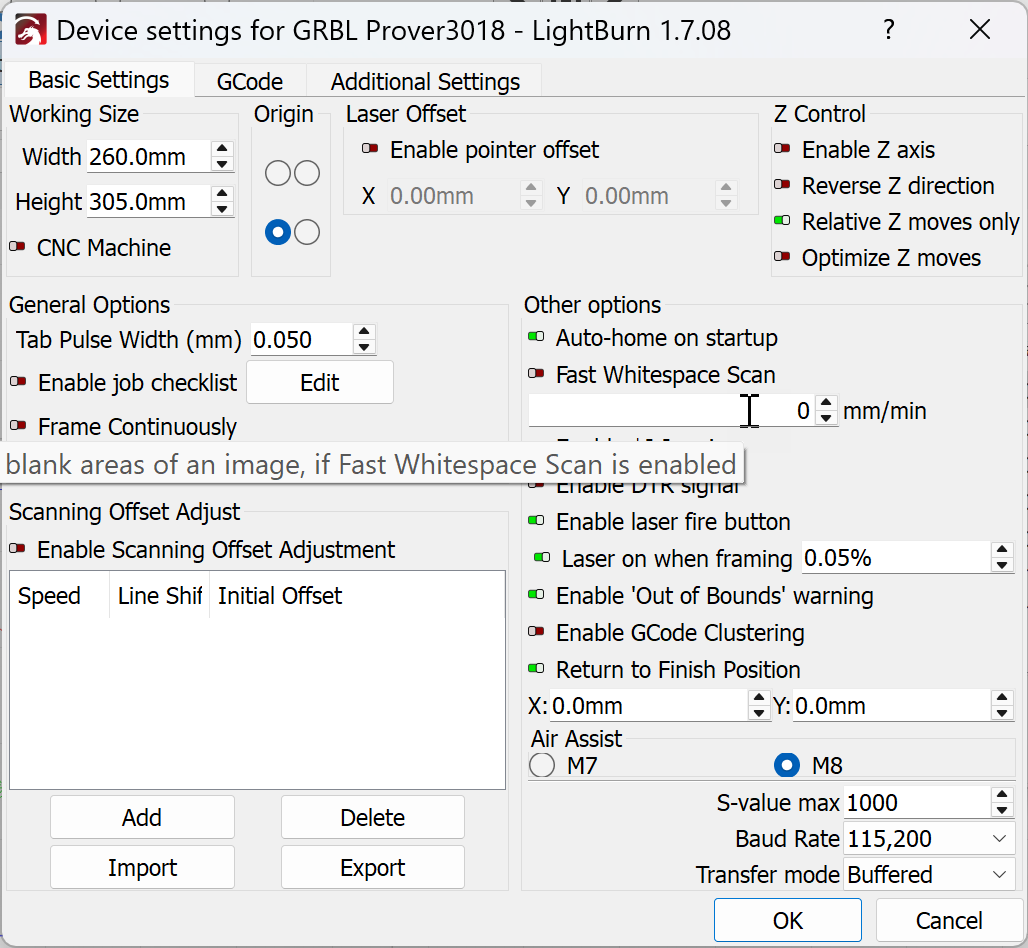
Task: Click the Laser on when framing percentage field
Action: coord(896,558)
